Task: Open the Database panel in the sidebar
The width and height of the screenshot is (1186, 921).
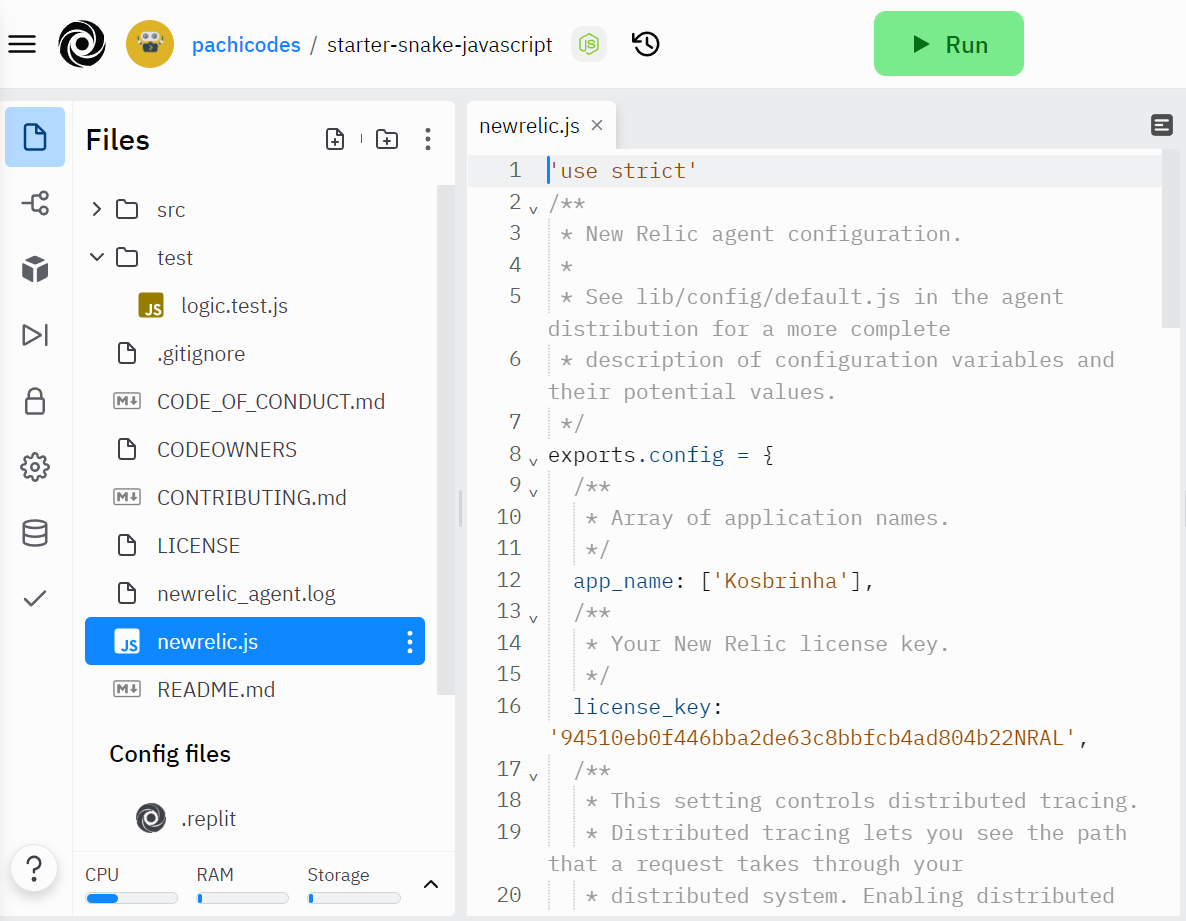Action: click(35, 533)
